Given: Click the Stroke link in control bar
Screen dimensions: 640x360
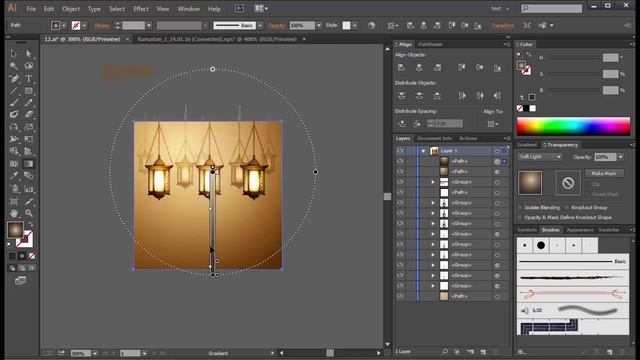Looking at the screenshot, I should [x=102, y=25].
